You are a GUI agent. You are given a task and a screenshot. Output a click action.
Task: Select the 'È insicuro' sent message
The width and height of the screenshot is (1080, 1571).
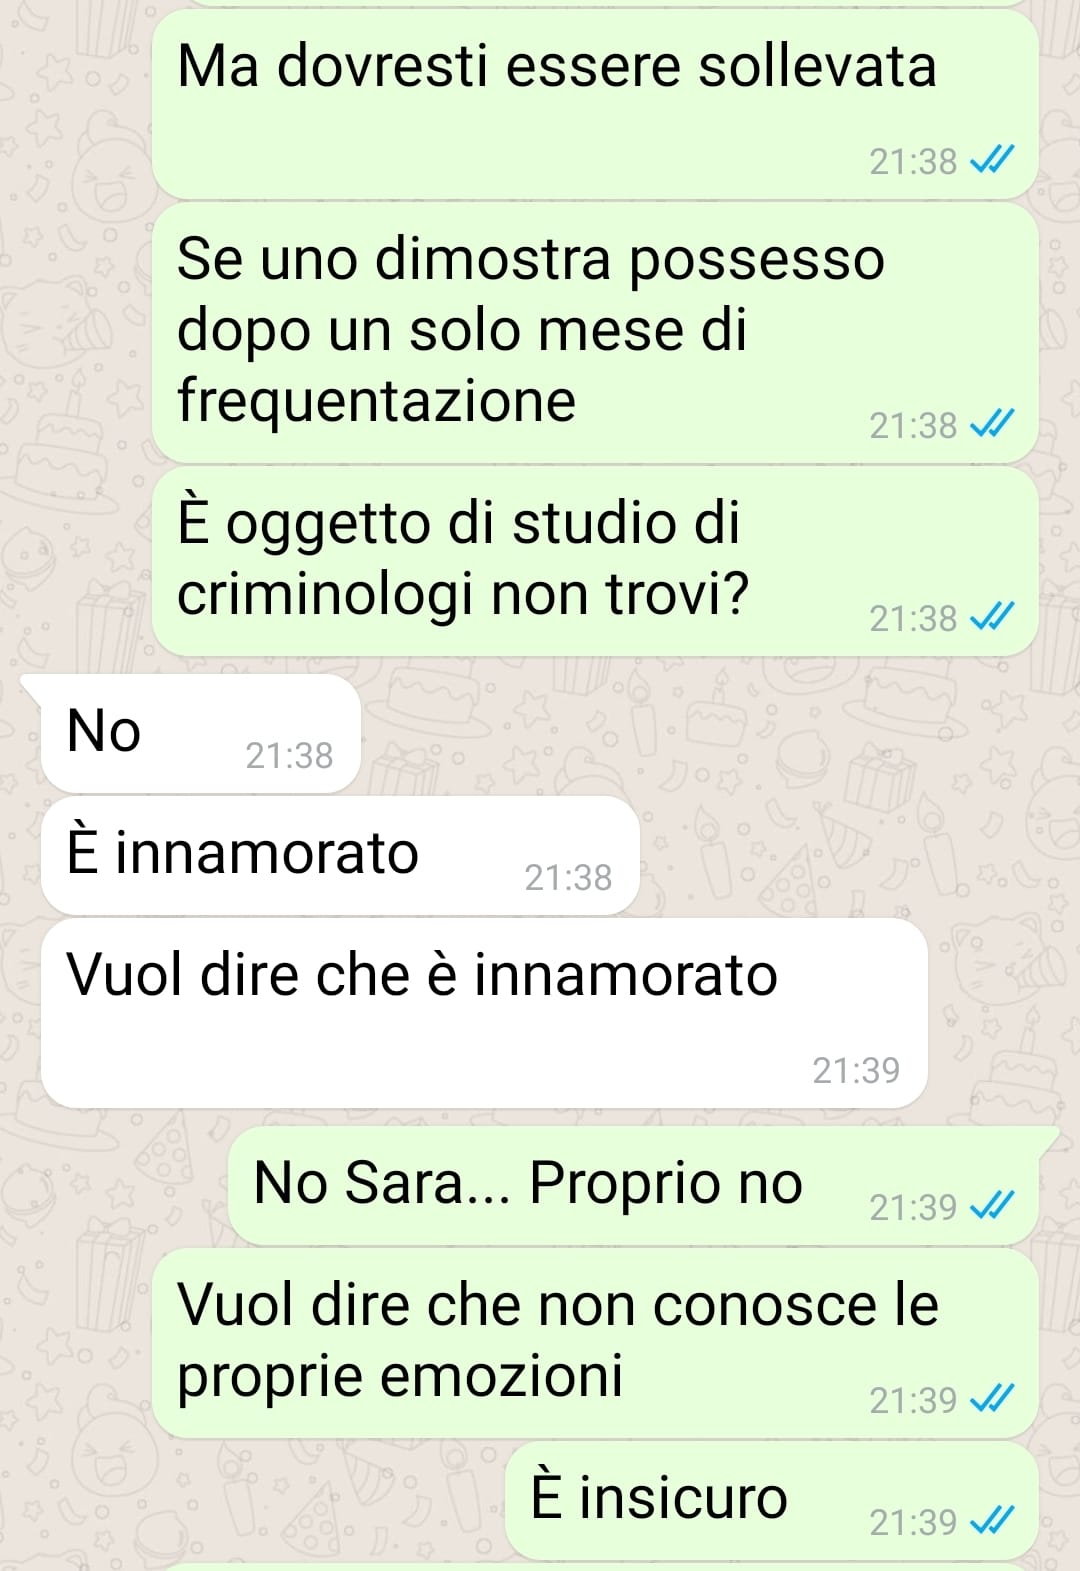(x=772, y=1500)
